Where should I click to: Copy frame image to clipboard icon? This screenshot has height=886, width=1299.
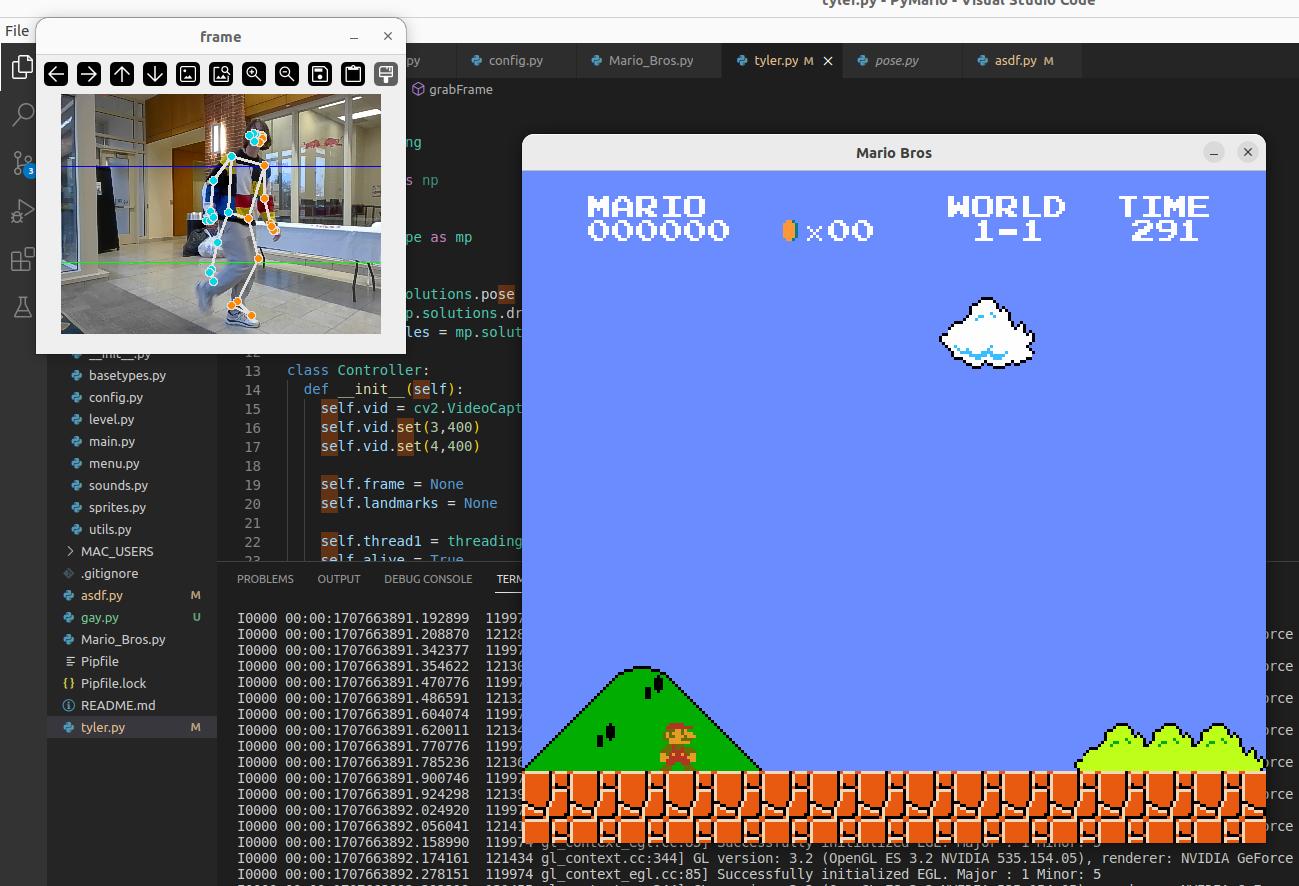(x=353, y=73)
